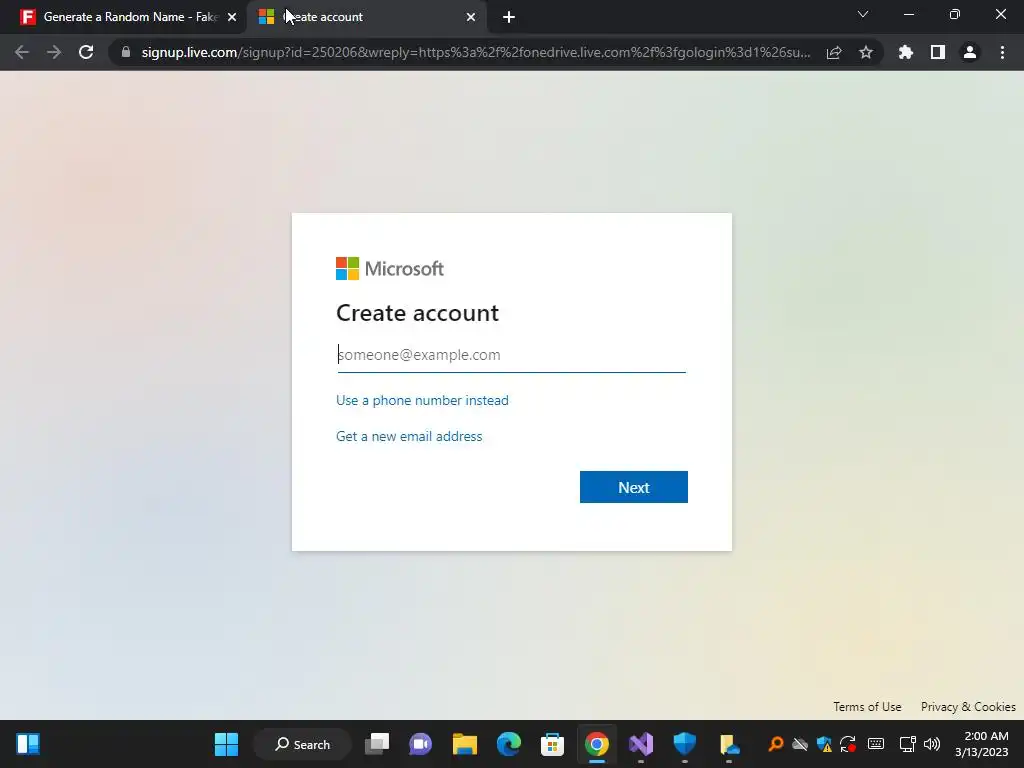The image size is (1024, 768).
Task: Close the Generate a Random Name tab
Action: [232, 18]
